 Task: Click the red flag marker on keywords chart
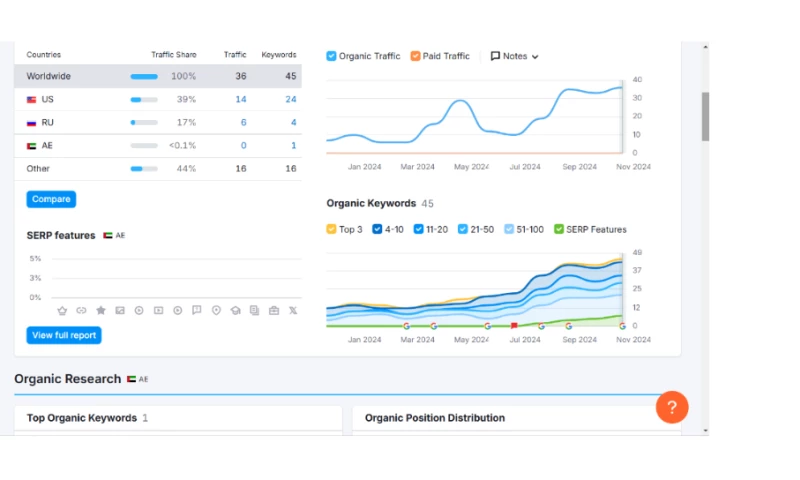pos(514,325)
